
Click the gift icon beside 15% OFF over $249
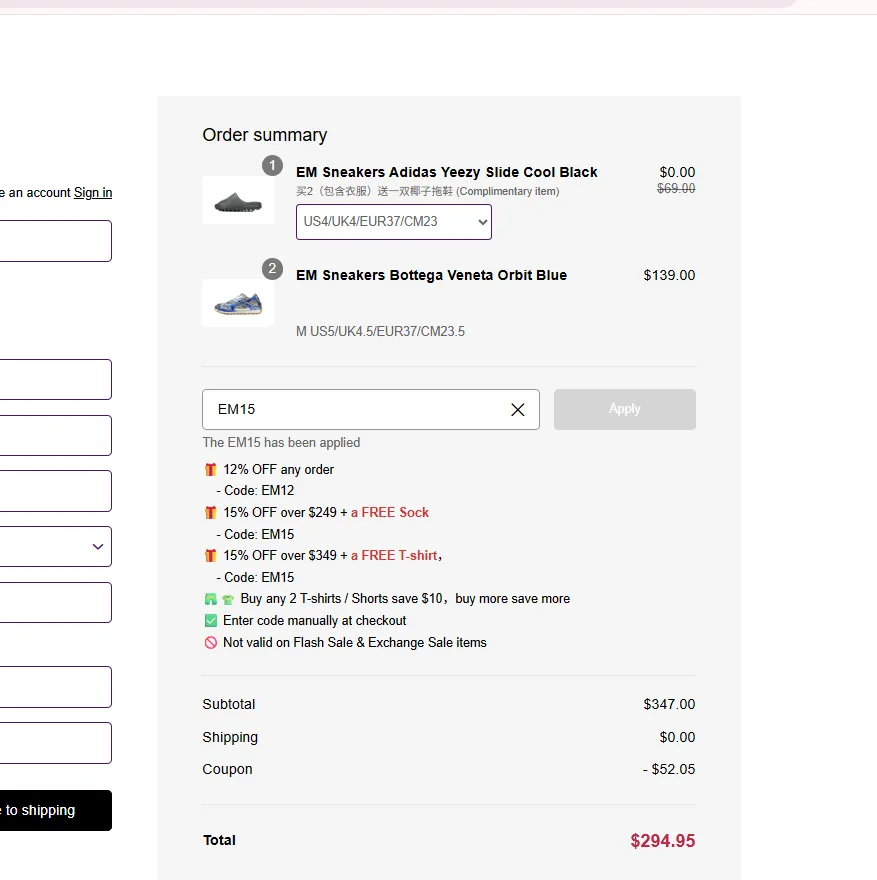tap(210, 512)
